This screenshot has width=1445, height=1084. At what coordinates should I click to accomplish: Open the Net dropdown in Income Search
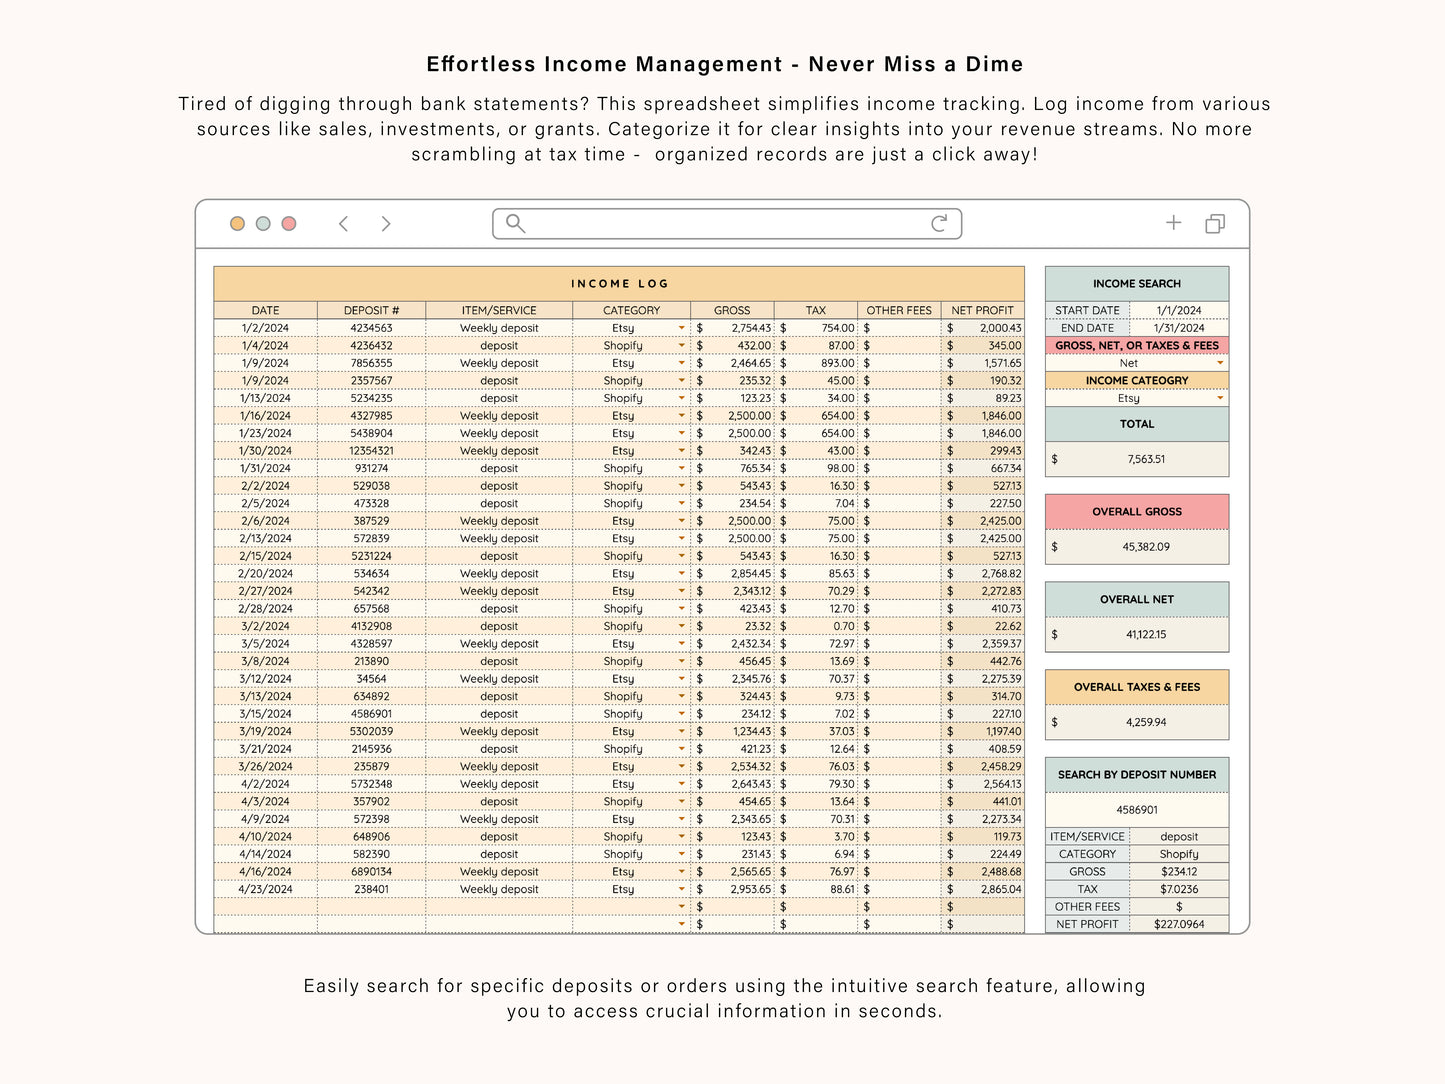(1220, 363)
